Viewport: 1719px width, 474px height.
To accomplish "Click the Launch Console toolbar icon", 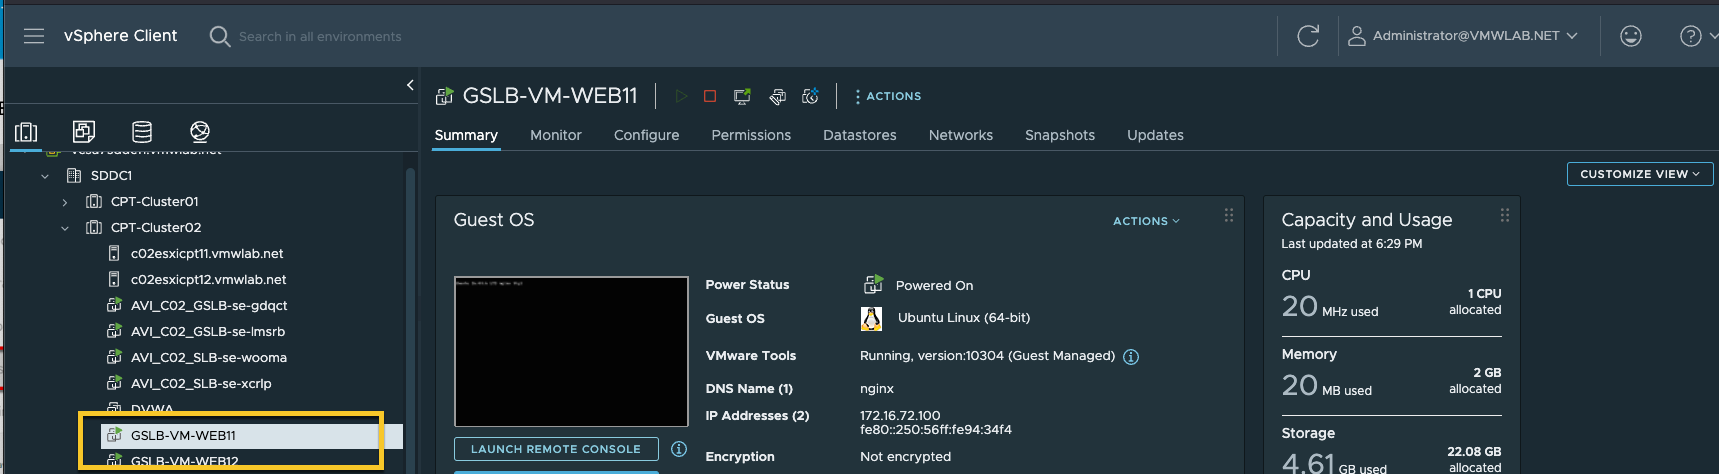I will [742, 96].
